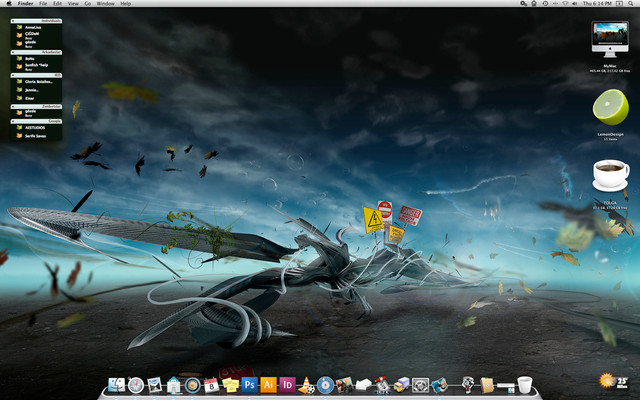Select buddy Sunfish *help
640x400 pixels.
[x=36, y=66]
